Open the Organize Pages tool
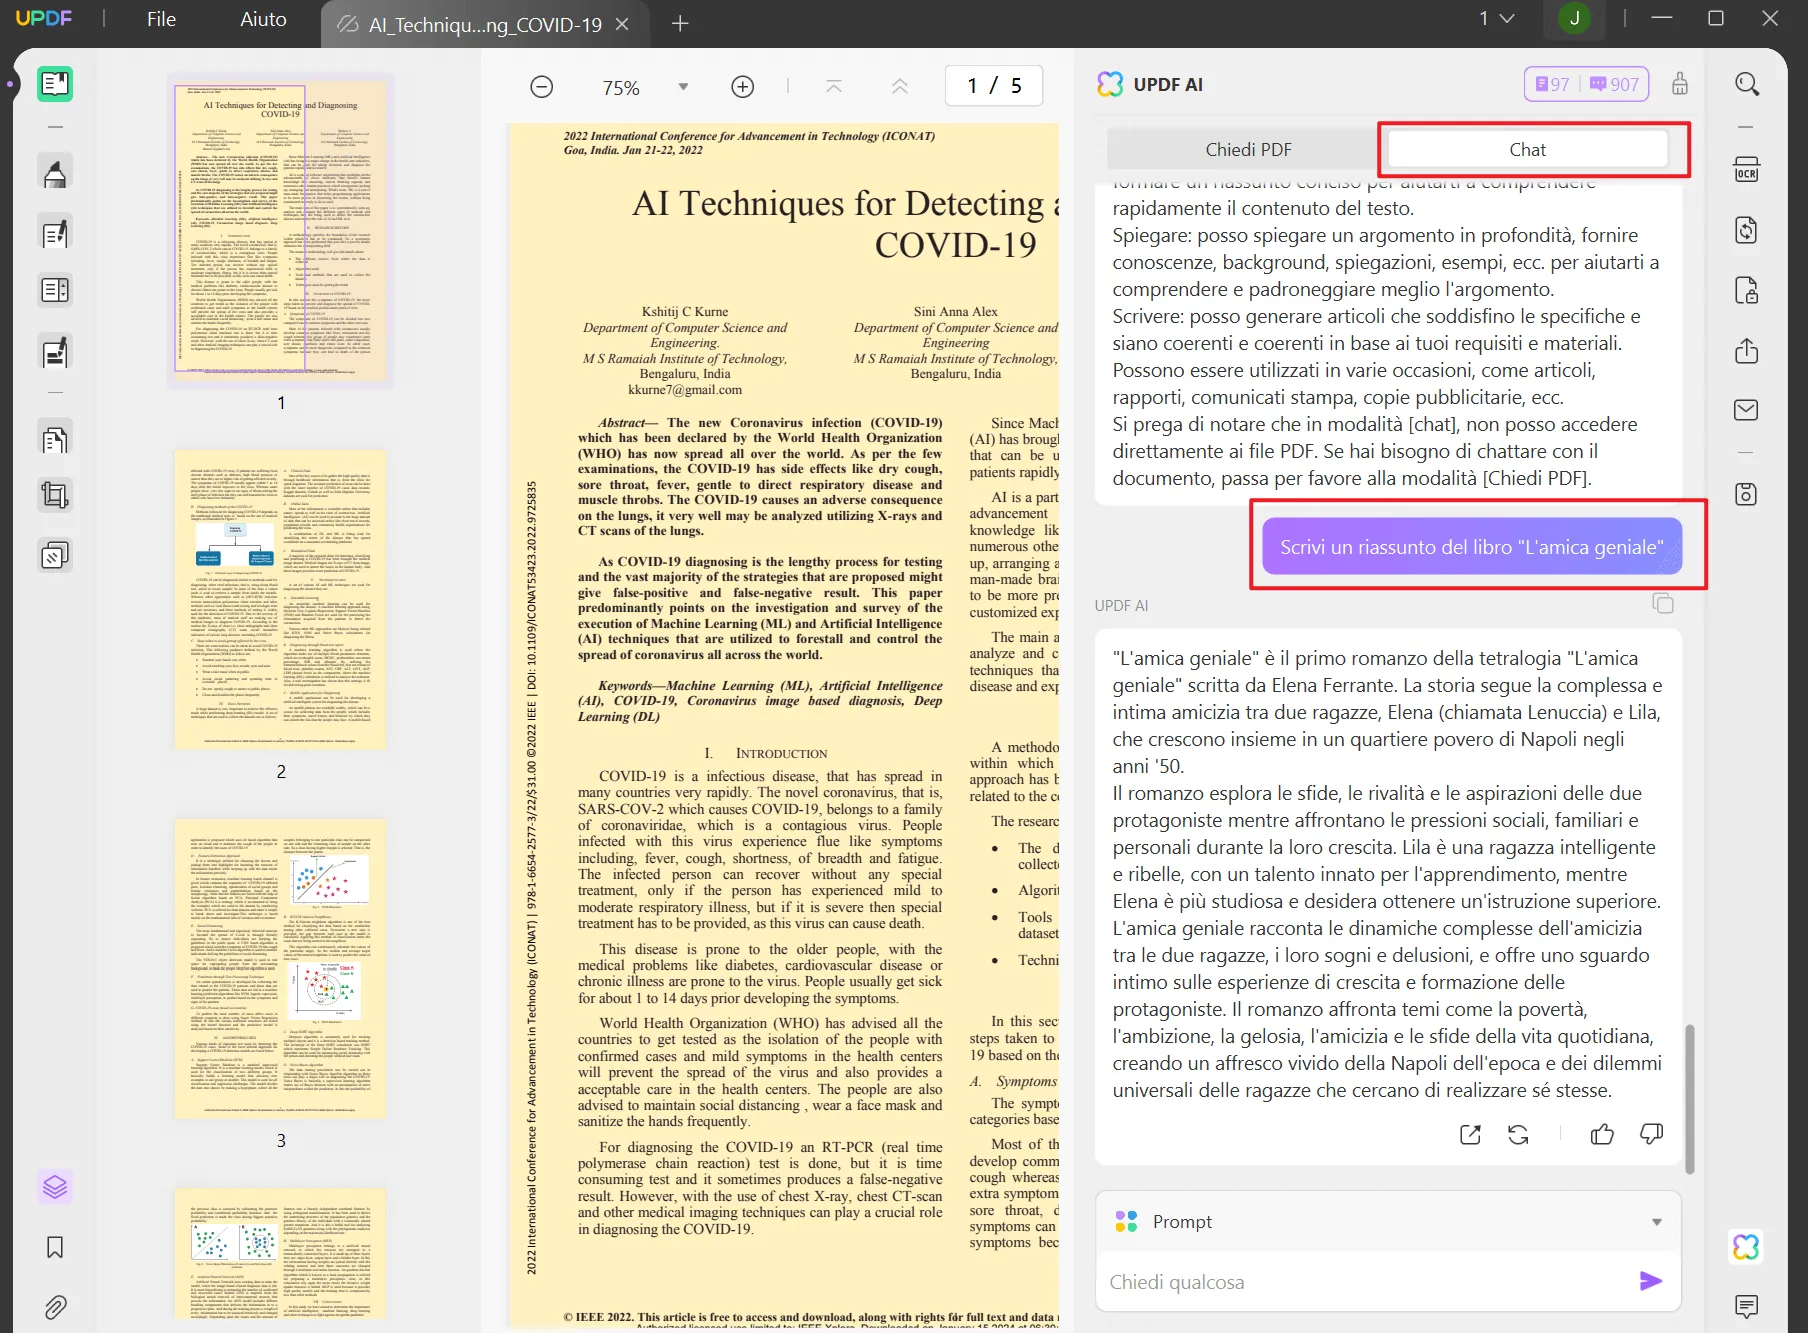 [55, 291]
